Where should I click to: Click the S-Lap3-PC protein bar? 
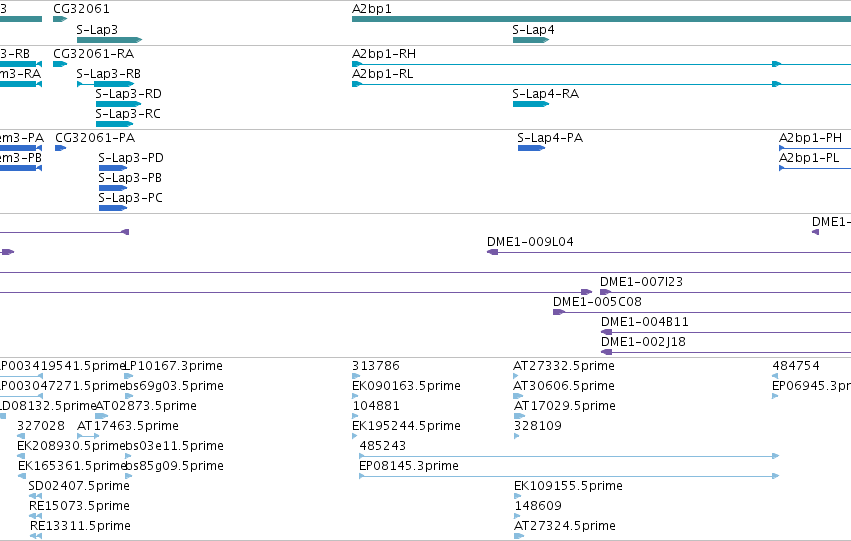(x=113, y=208)
